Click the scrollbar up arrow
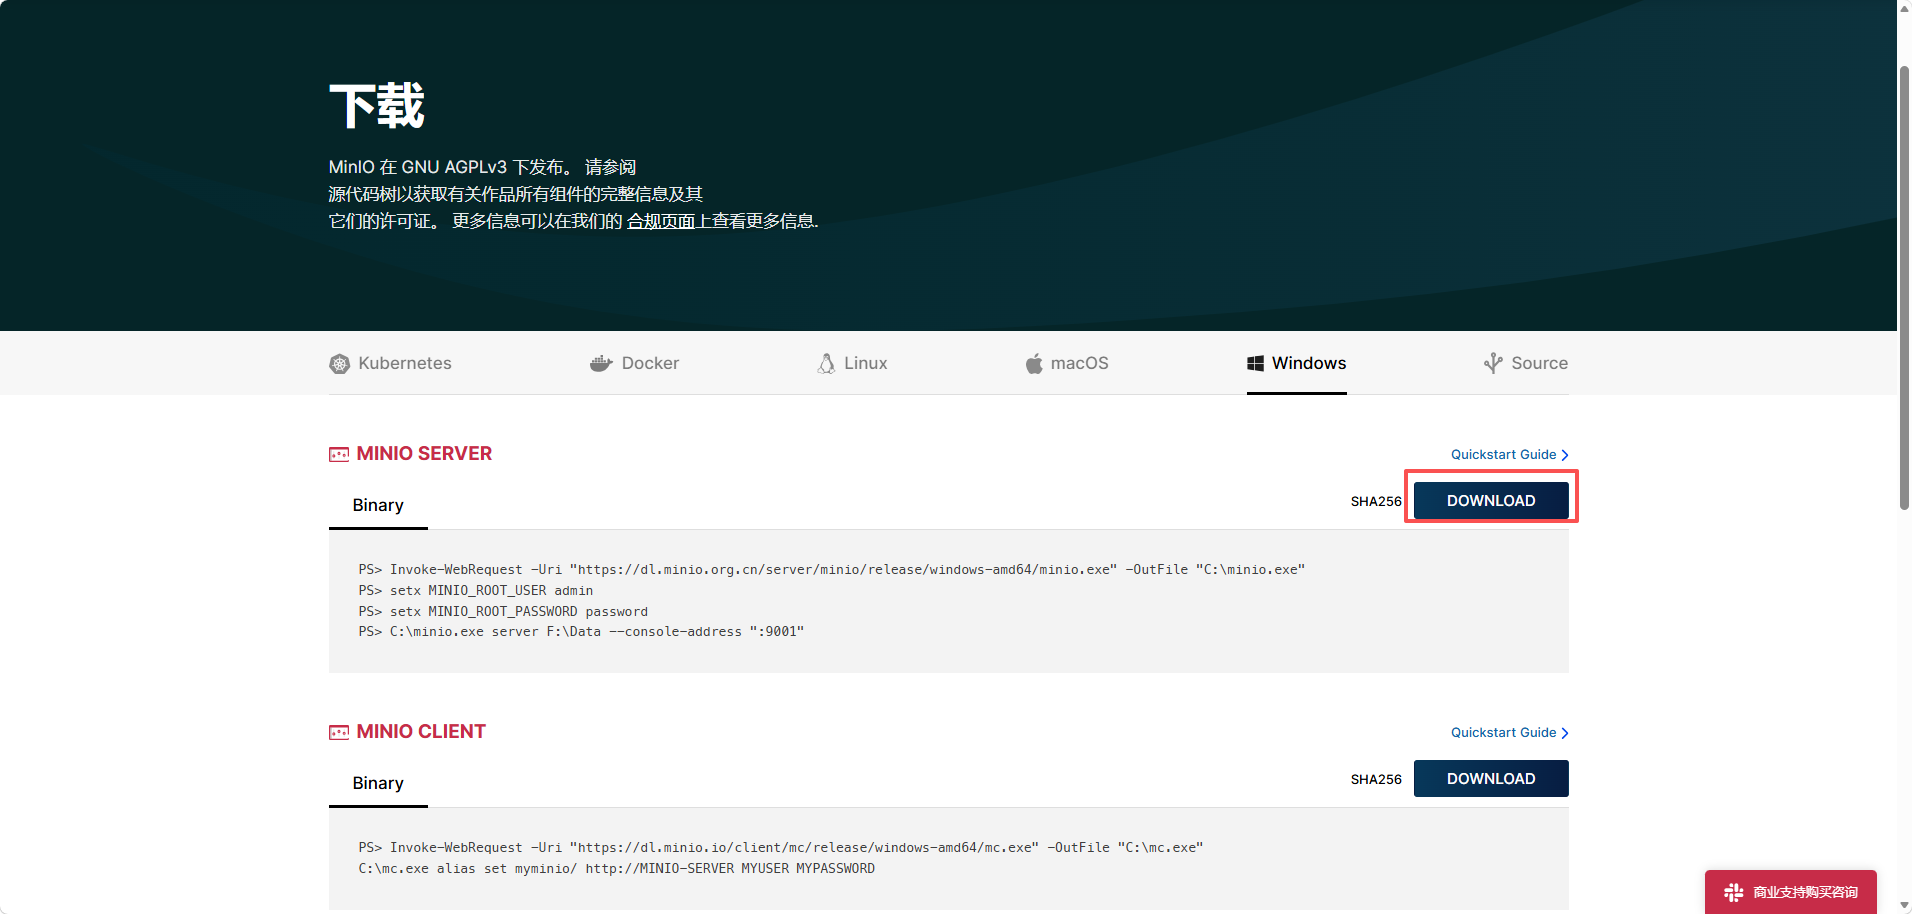Viewport: 1912px width, 914px height. (1904, 7)
